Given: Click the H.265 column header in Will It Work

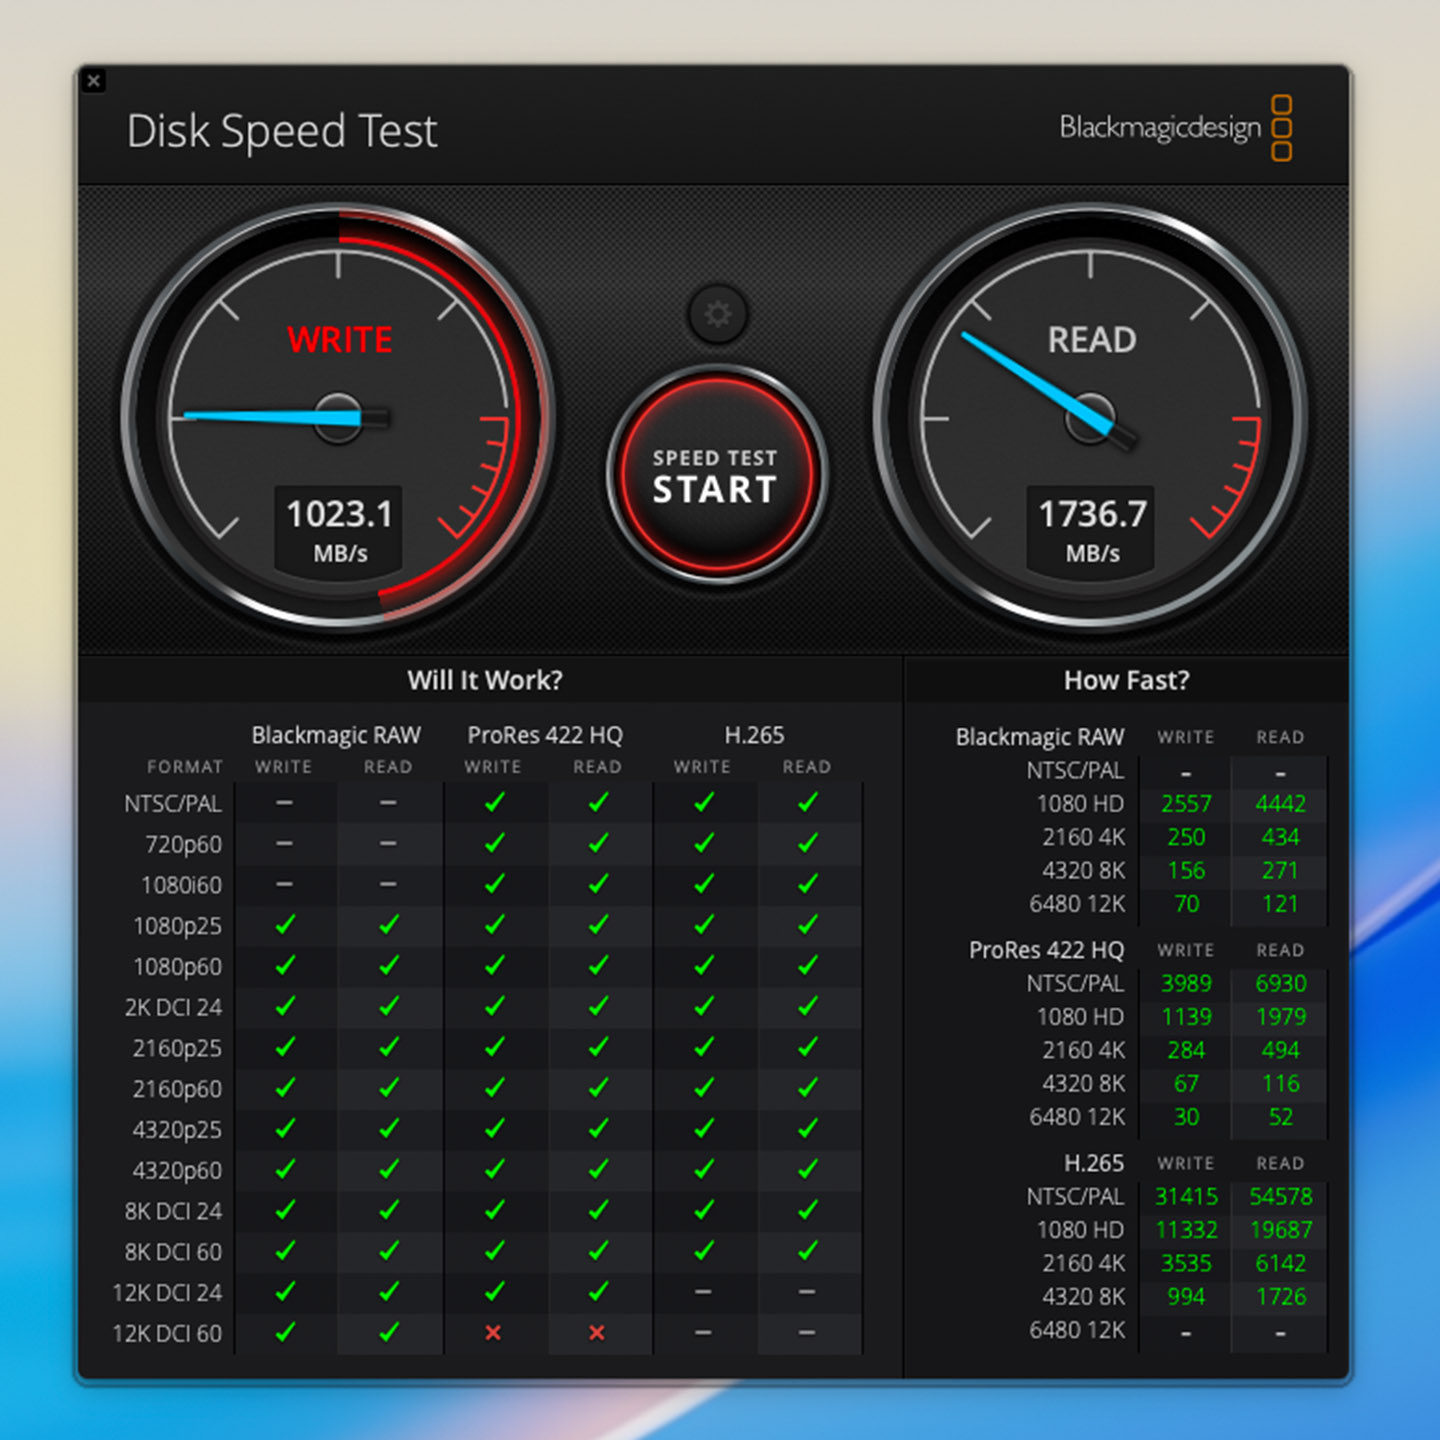Looking at the screenshot, I should (x=754, y=735).
